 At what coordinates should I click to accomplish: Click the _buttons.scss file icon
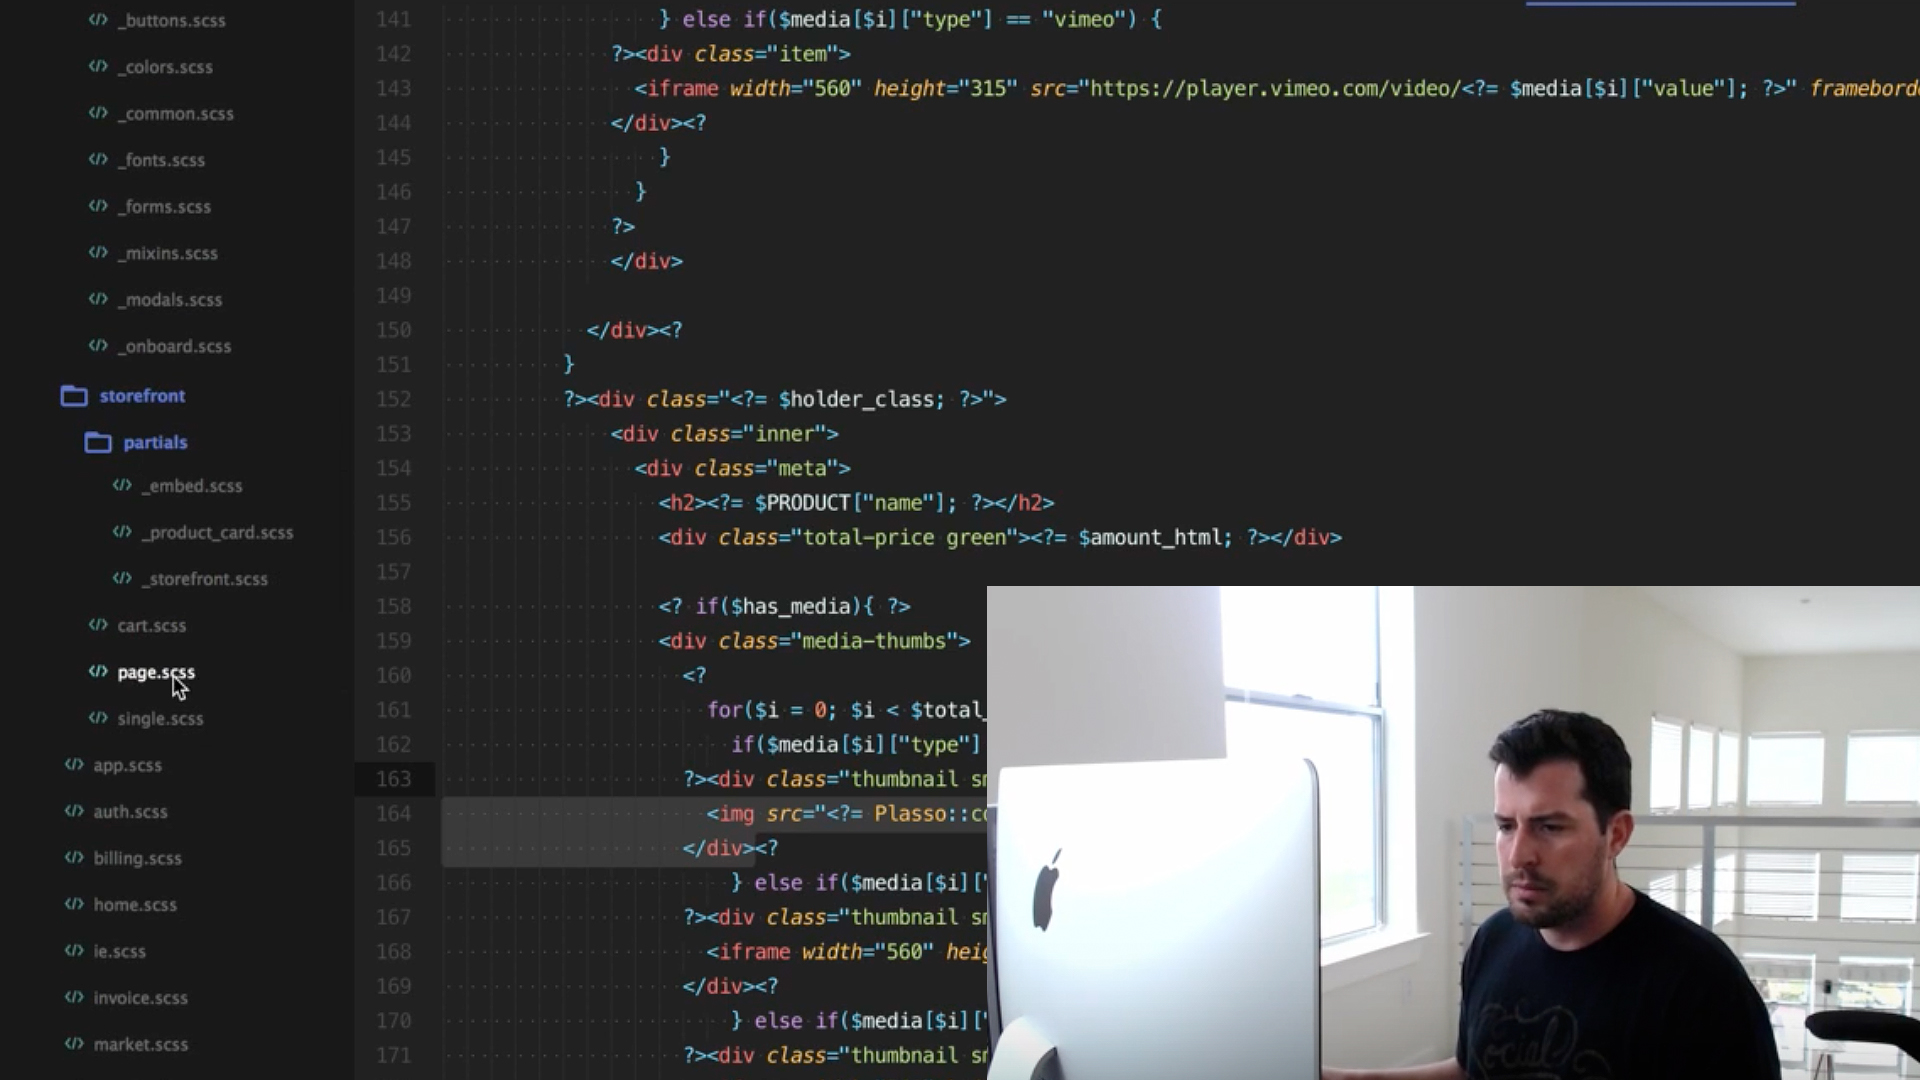coord(98,18)
